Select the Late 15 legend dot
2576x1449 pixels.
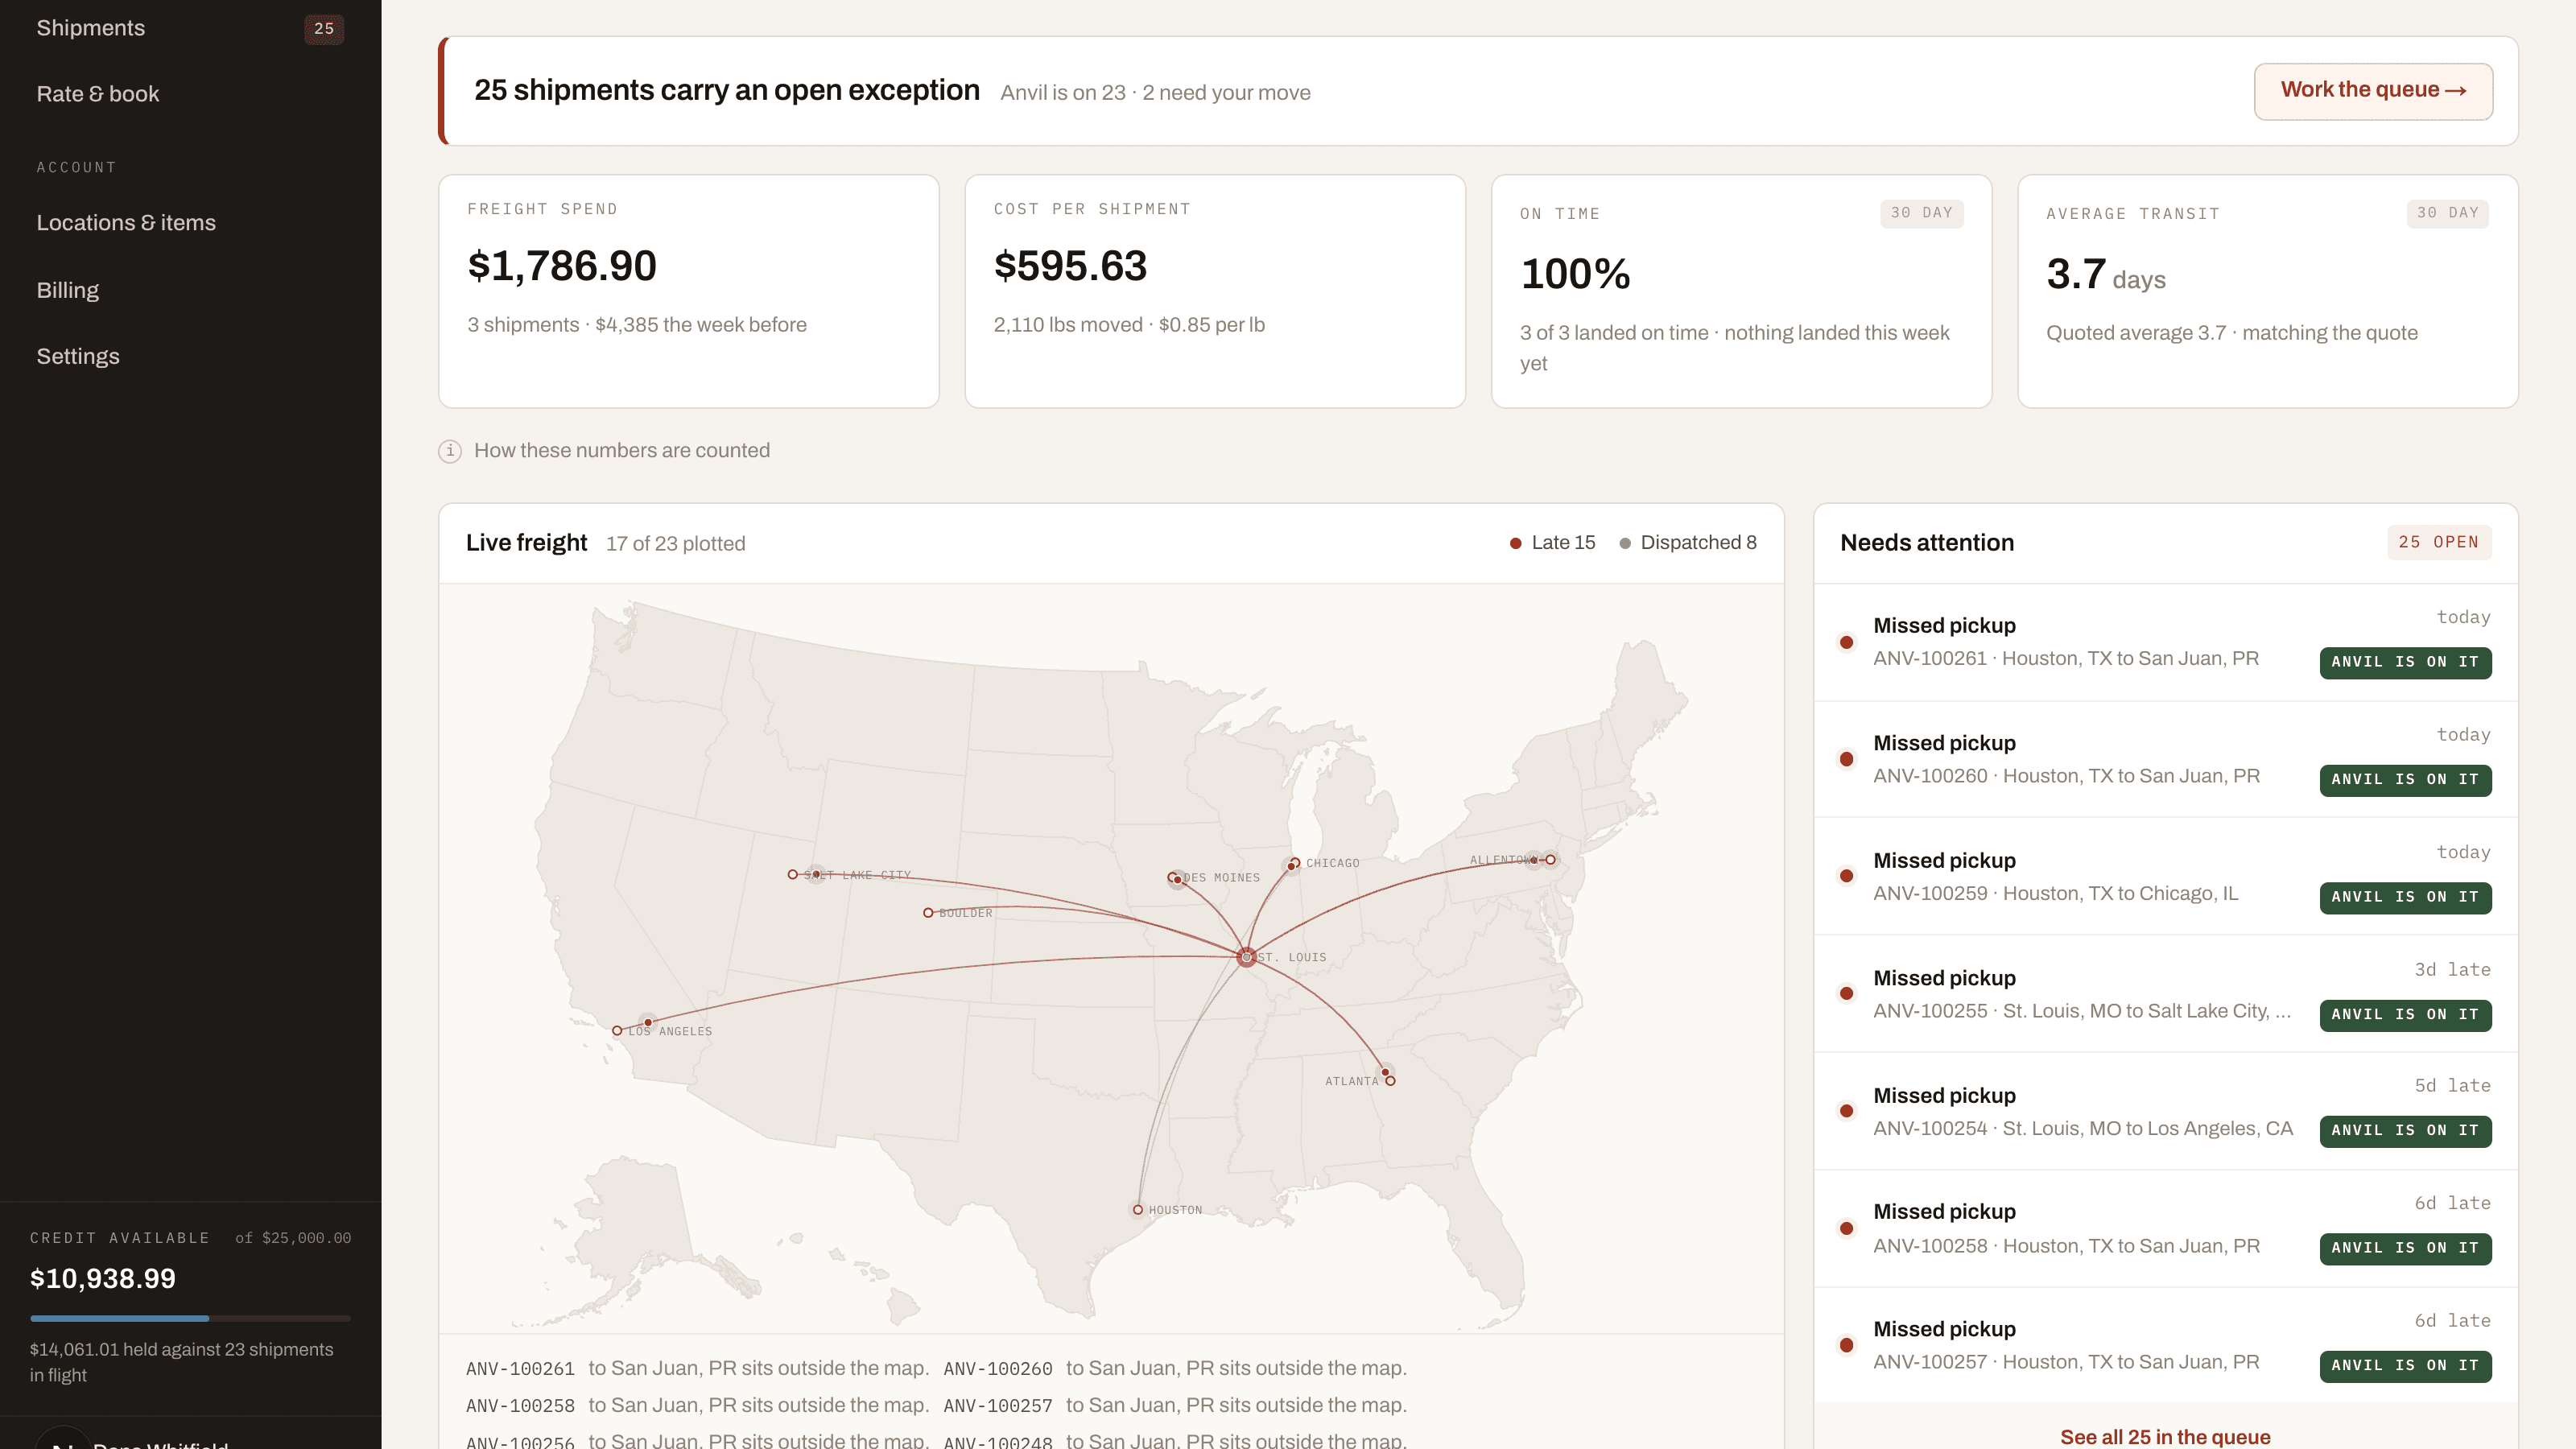click(1515, 543)
